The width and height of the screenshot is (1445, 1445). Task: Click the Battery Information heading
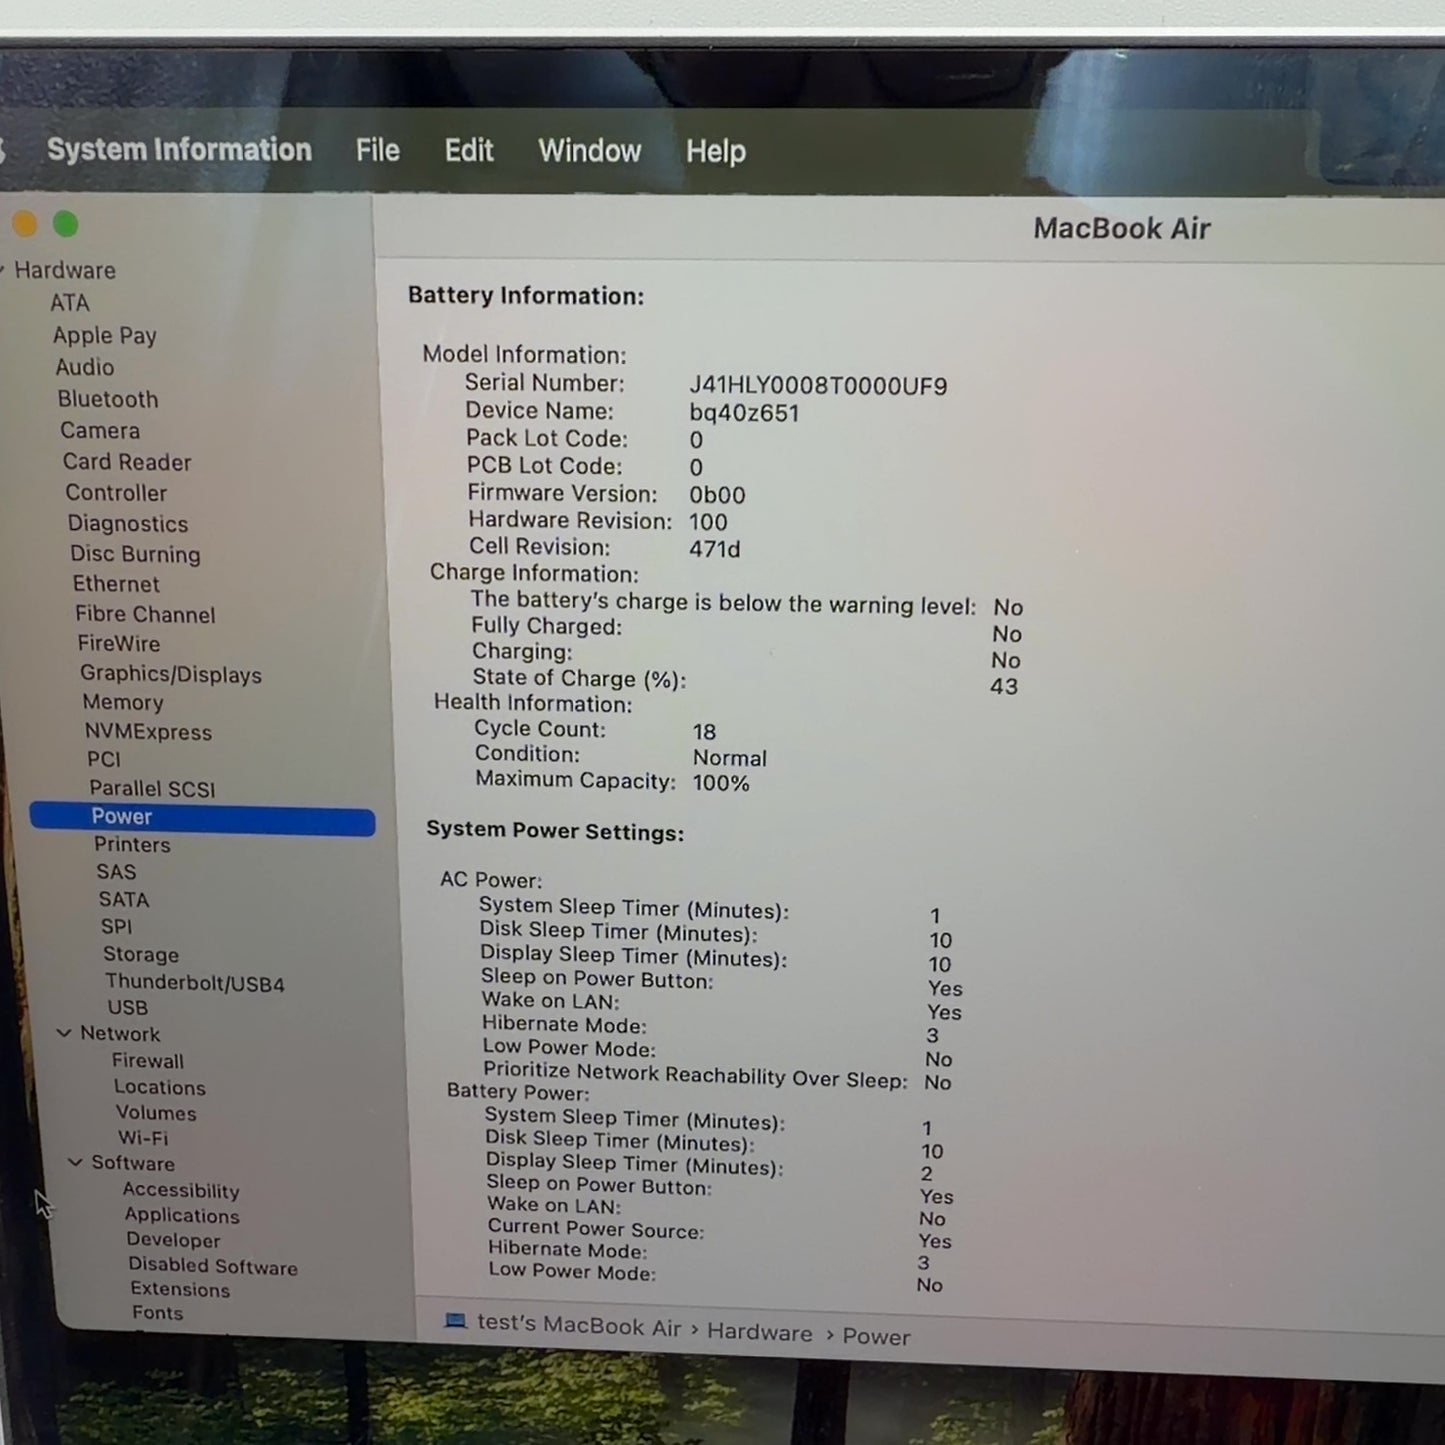click(x=526, y=296)
